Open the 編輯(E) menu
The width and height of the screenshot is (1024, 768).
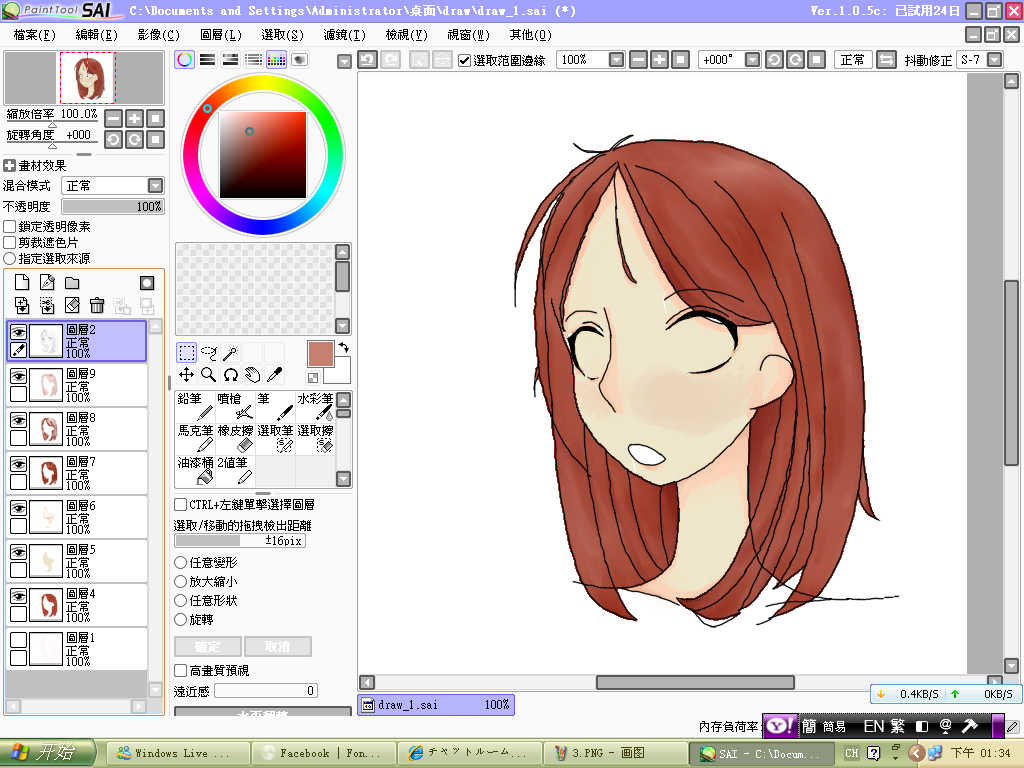click(x=97, y=35)
